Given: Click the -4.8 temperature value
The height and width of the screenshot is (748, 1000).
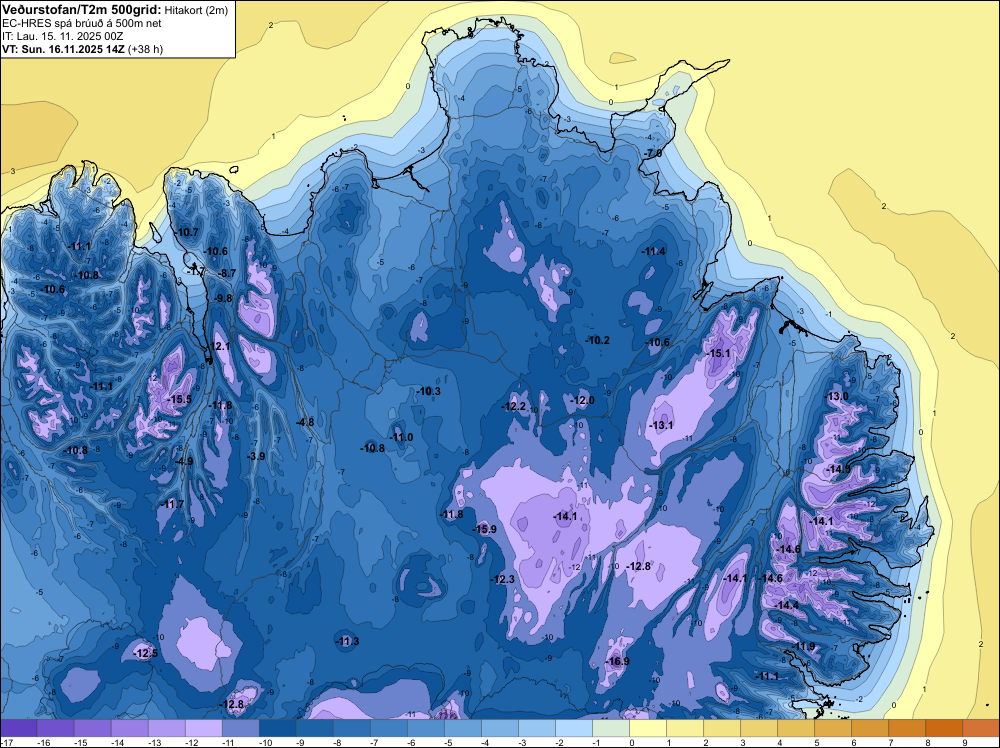Looking at the screenshot, I should click(305, 422).
